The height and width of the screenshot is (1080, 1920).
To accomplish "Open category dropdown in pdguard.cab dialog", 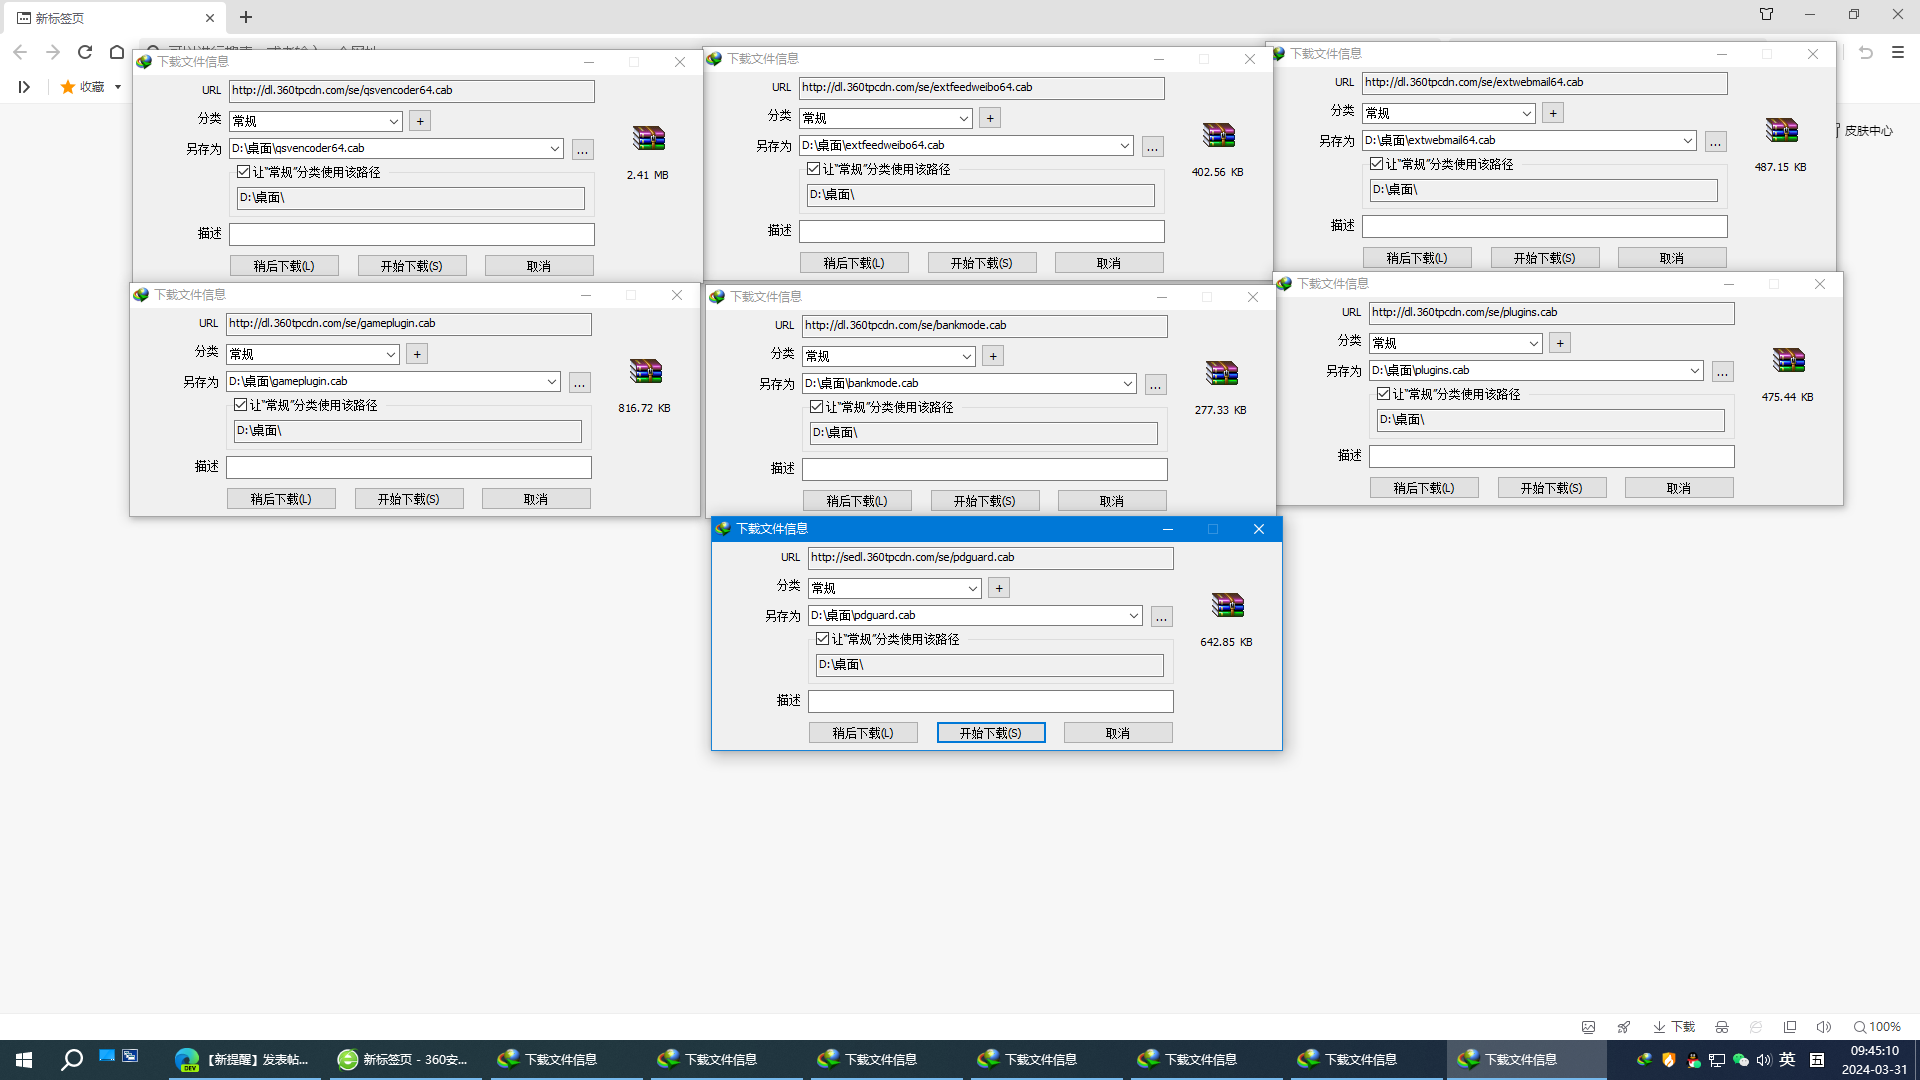I will click(x=894, y=588).
